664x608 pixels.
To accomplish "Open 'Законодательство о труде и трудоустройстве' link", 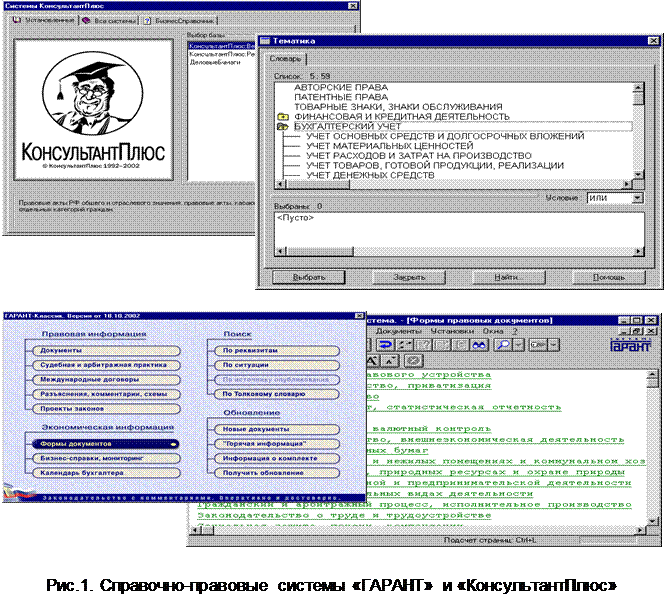I will point(344,516).
